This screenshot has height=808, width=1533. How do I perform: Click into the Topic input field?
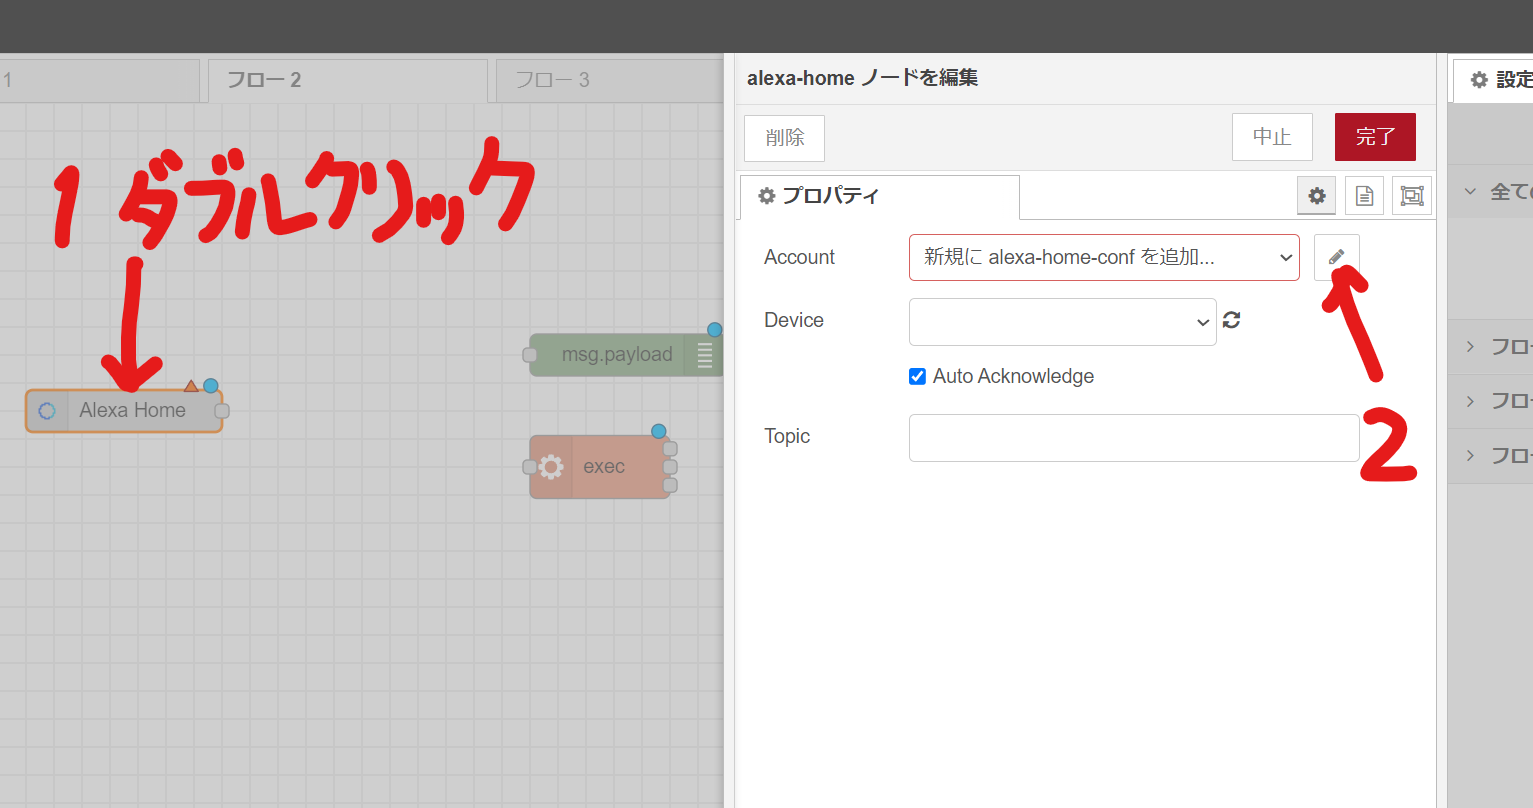1134,438
